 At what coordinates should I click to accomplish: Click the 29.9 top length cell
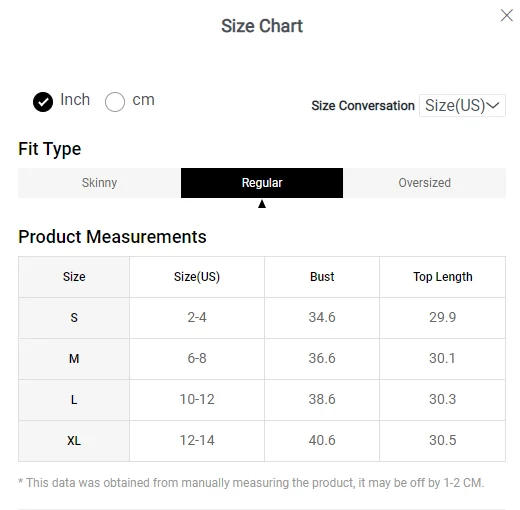[442, 318]
